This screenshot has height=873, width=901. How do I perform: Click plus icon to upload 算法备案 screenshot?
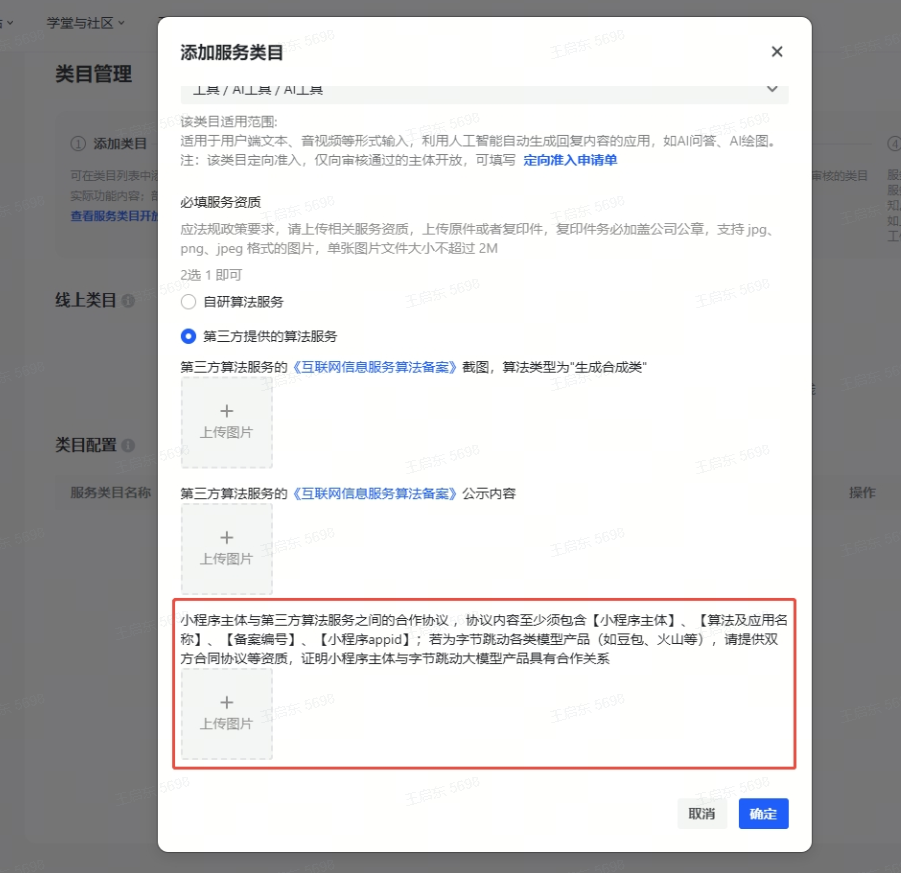pos(226,412)
